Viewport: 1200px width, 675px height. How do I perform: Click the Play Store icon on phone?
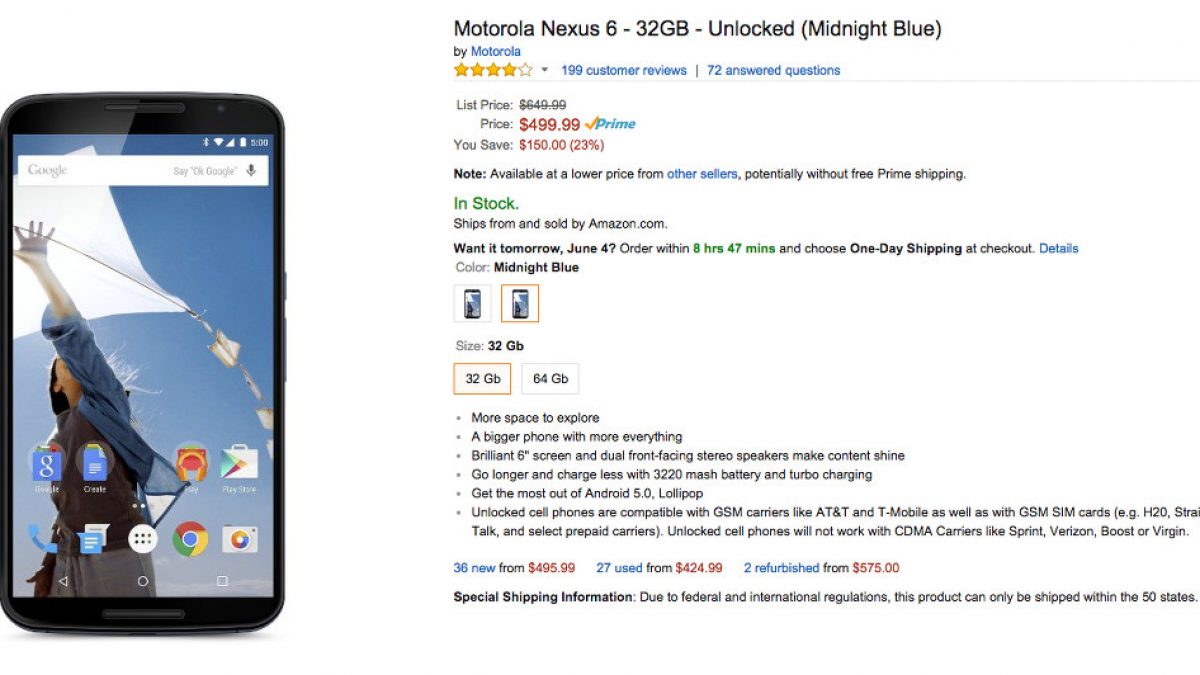click(239, 463)
